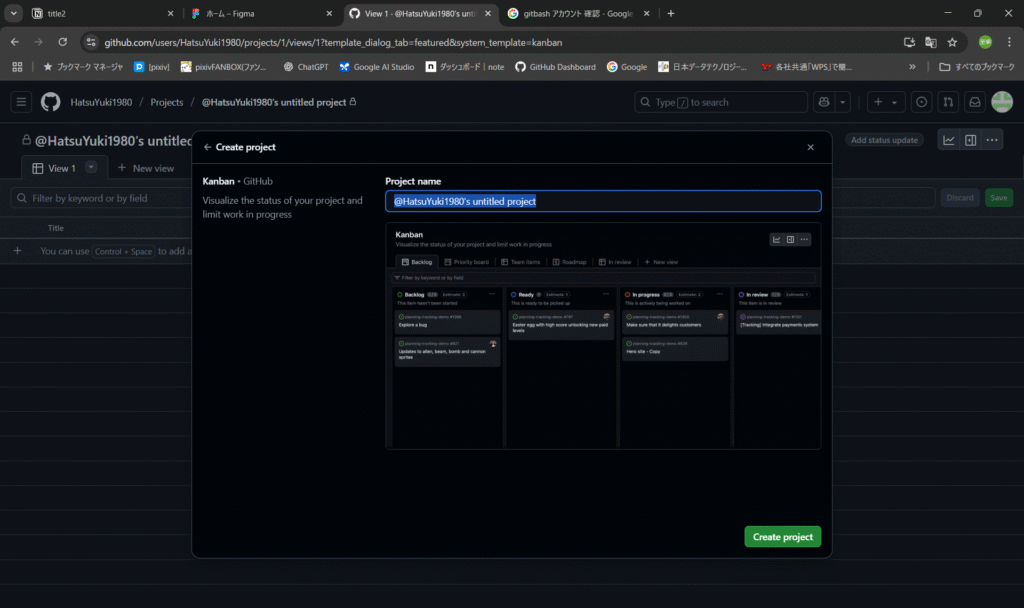The image size is (1024, 608).
Task: Expand the bookmarks bar overflow chevron
Action: point(912,67)
